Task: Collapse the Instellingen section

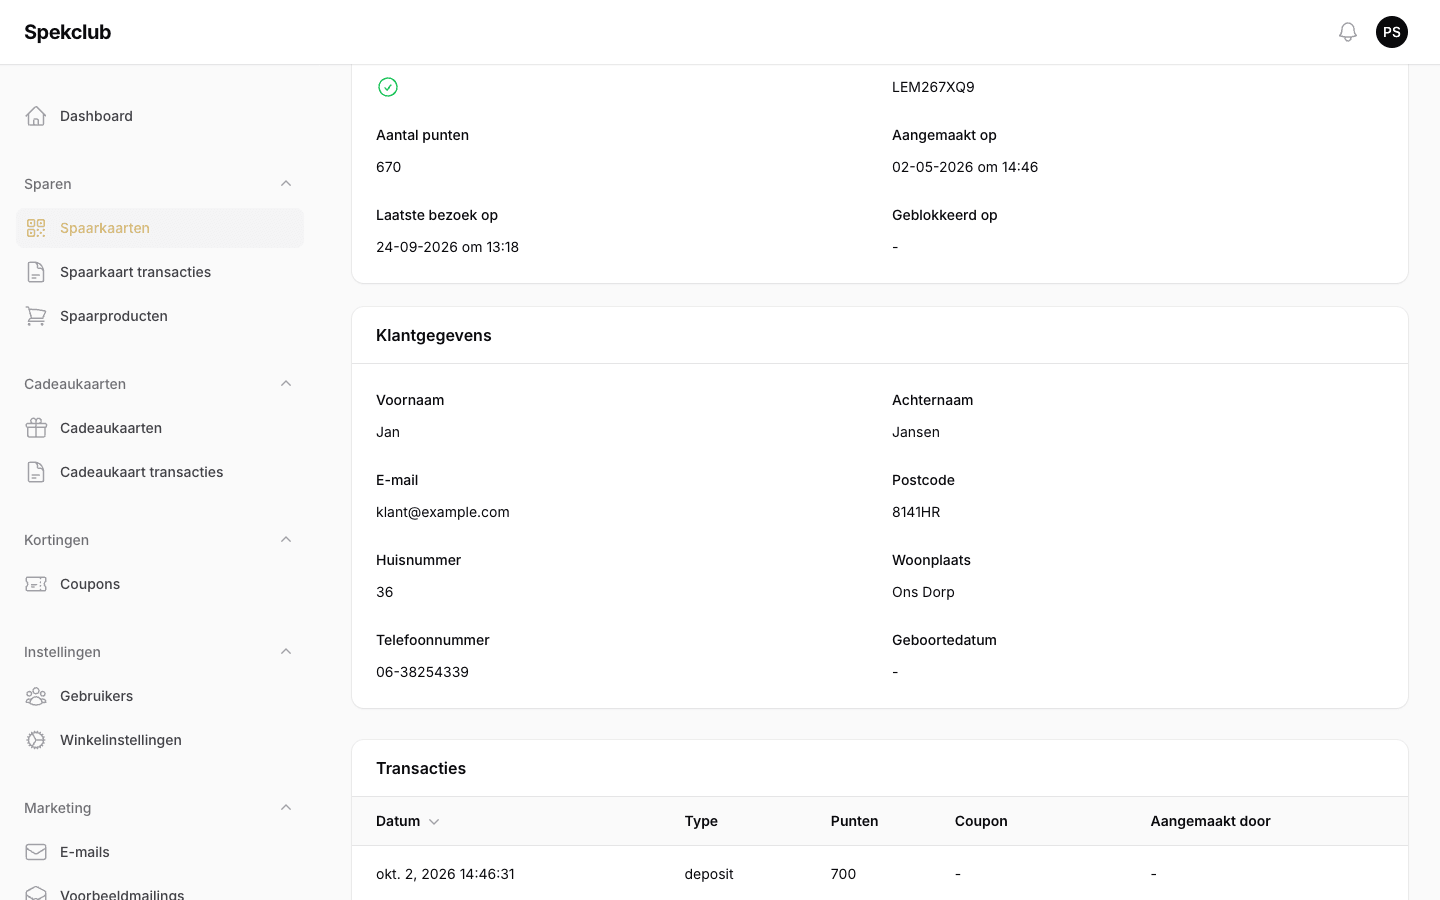Action: point(286,652)
